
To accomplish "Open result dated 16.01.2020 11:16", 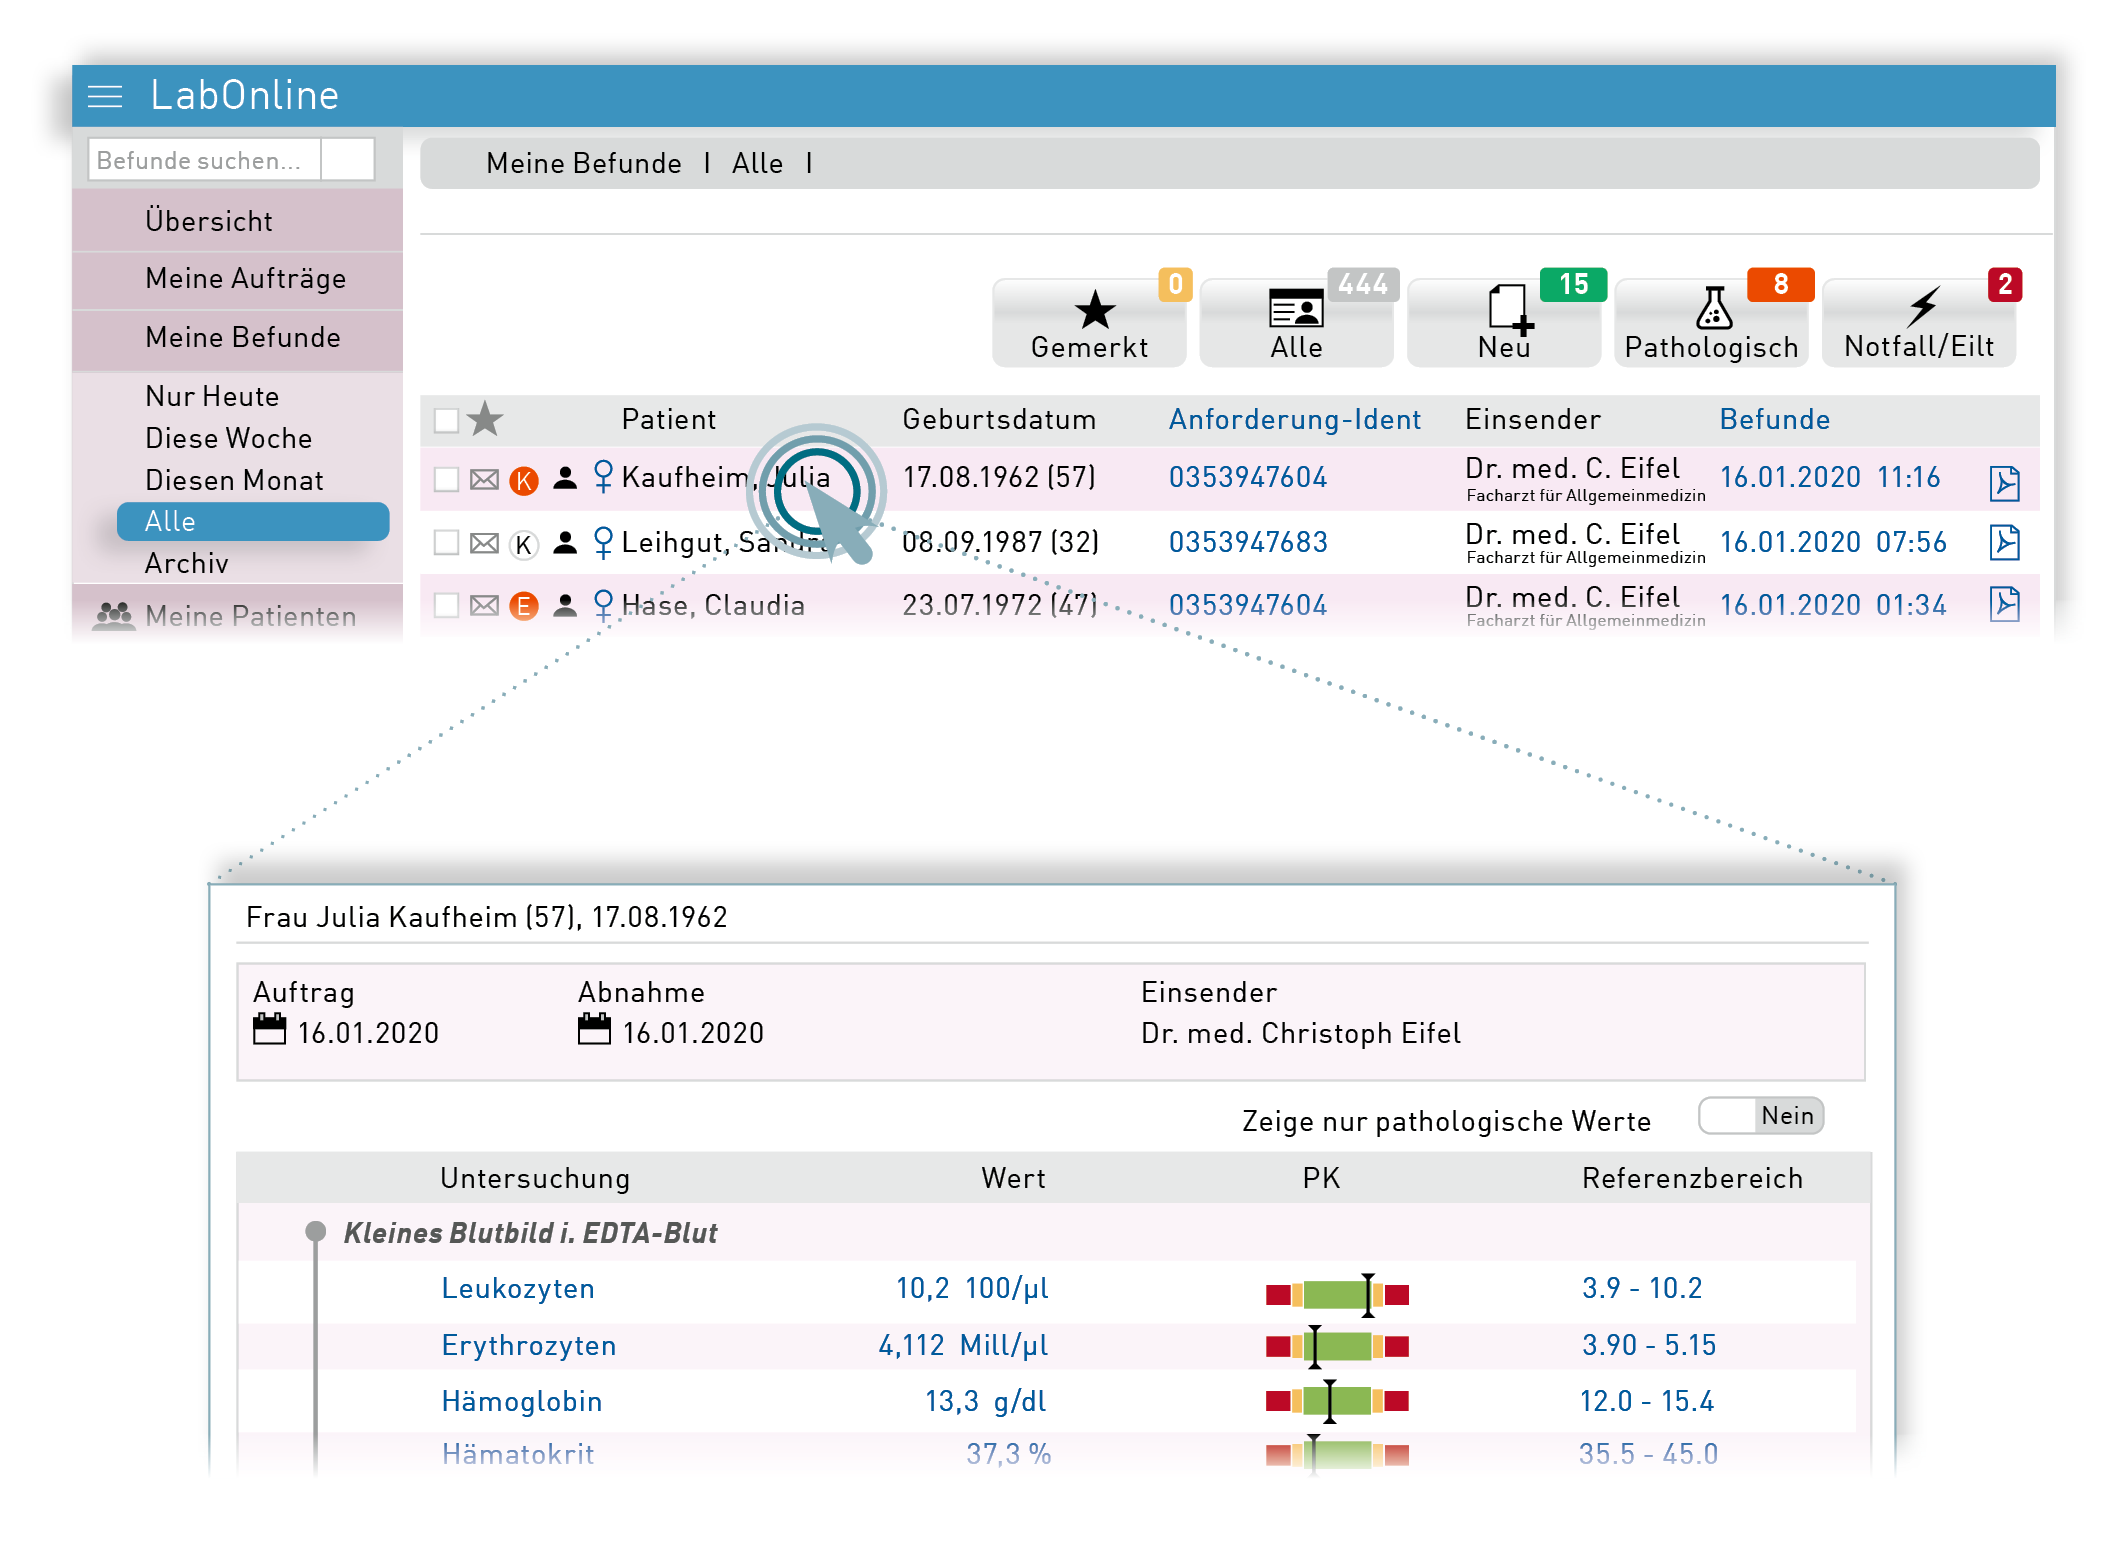I will tap(1830, 477).
